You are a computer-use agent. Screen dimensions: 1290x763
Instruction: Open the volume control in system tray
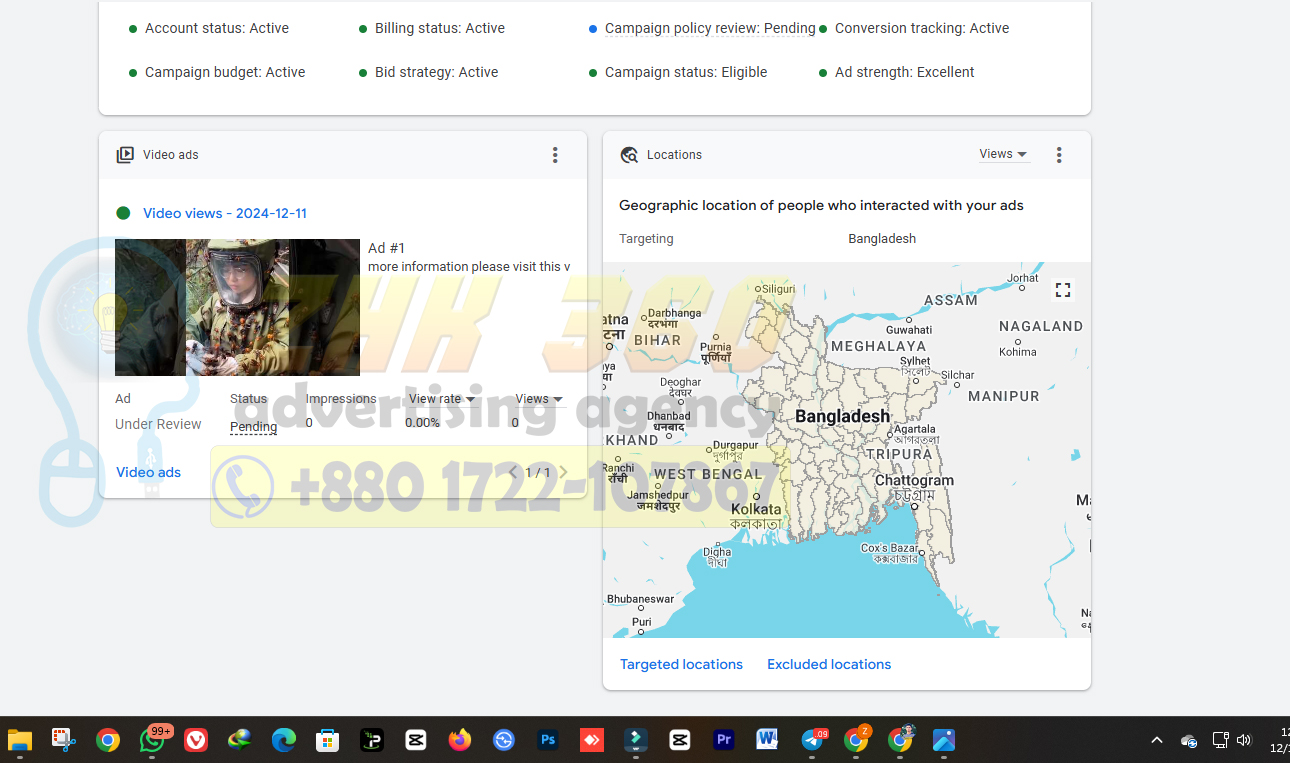(x=1244, y=740)
